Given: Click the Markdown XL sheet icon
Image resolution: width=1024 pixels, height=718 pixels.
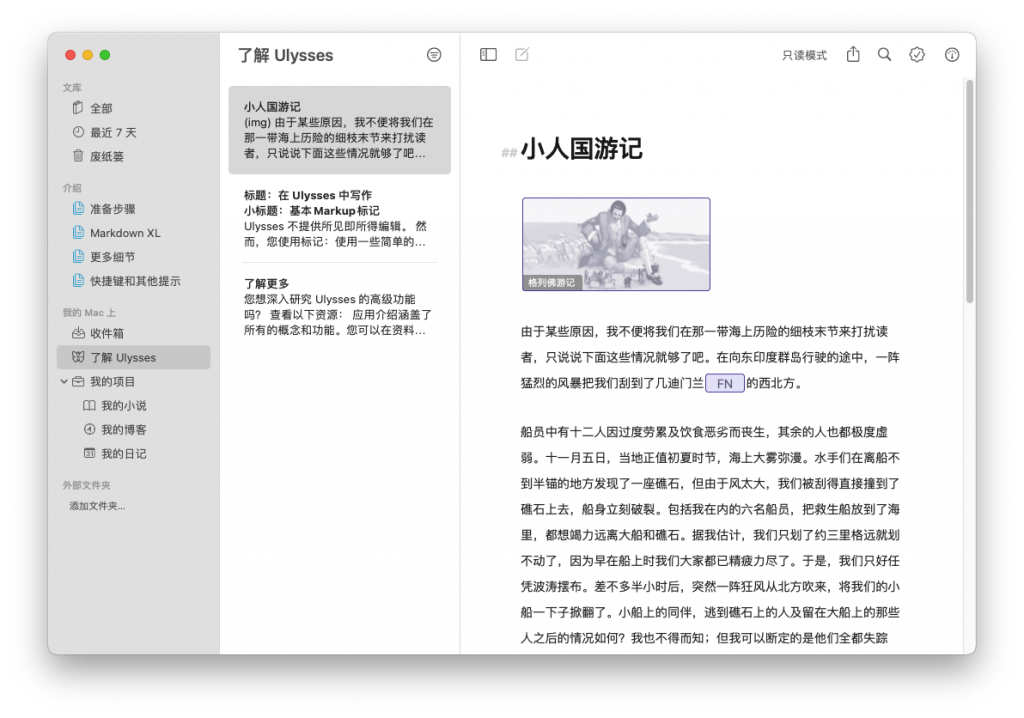Looking at the screenshot, I should [78, 233].
